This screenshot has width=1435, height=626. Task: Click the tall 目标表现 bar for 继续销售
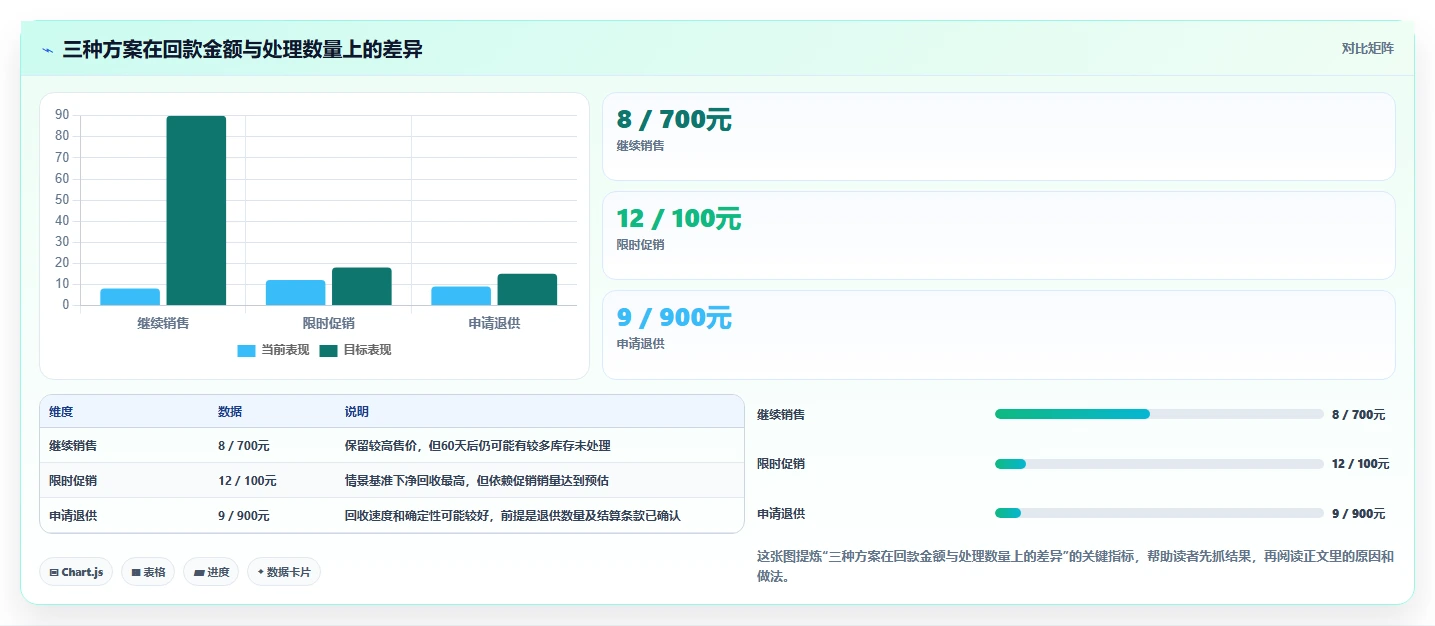[x=196, y=210]
